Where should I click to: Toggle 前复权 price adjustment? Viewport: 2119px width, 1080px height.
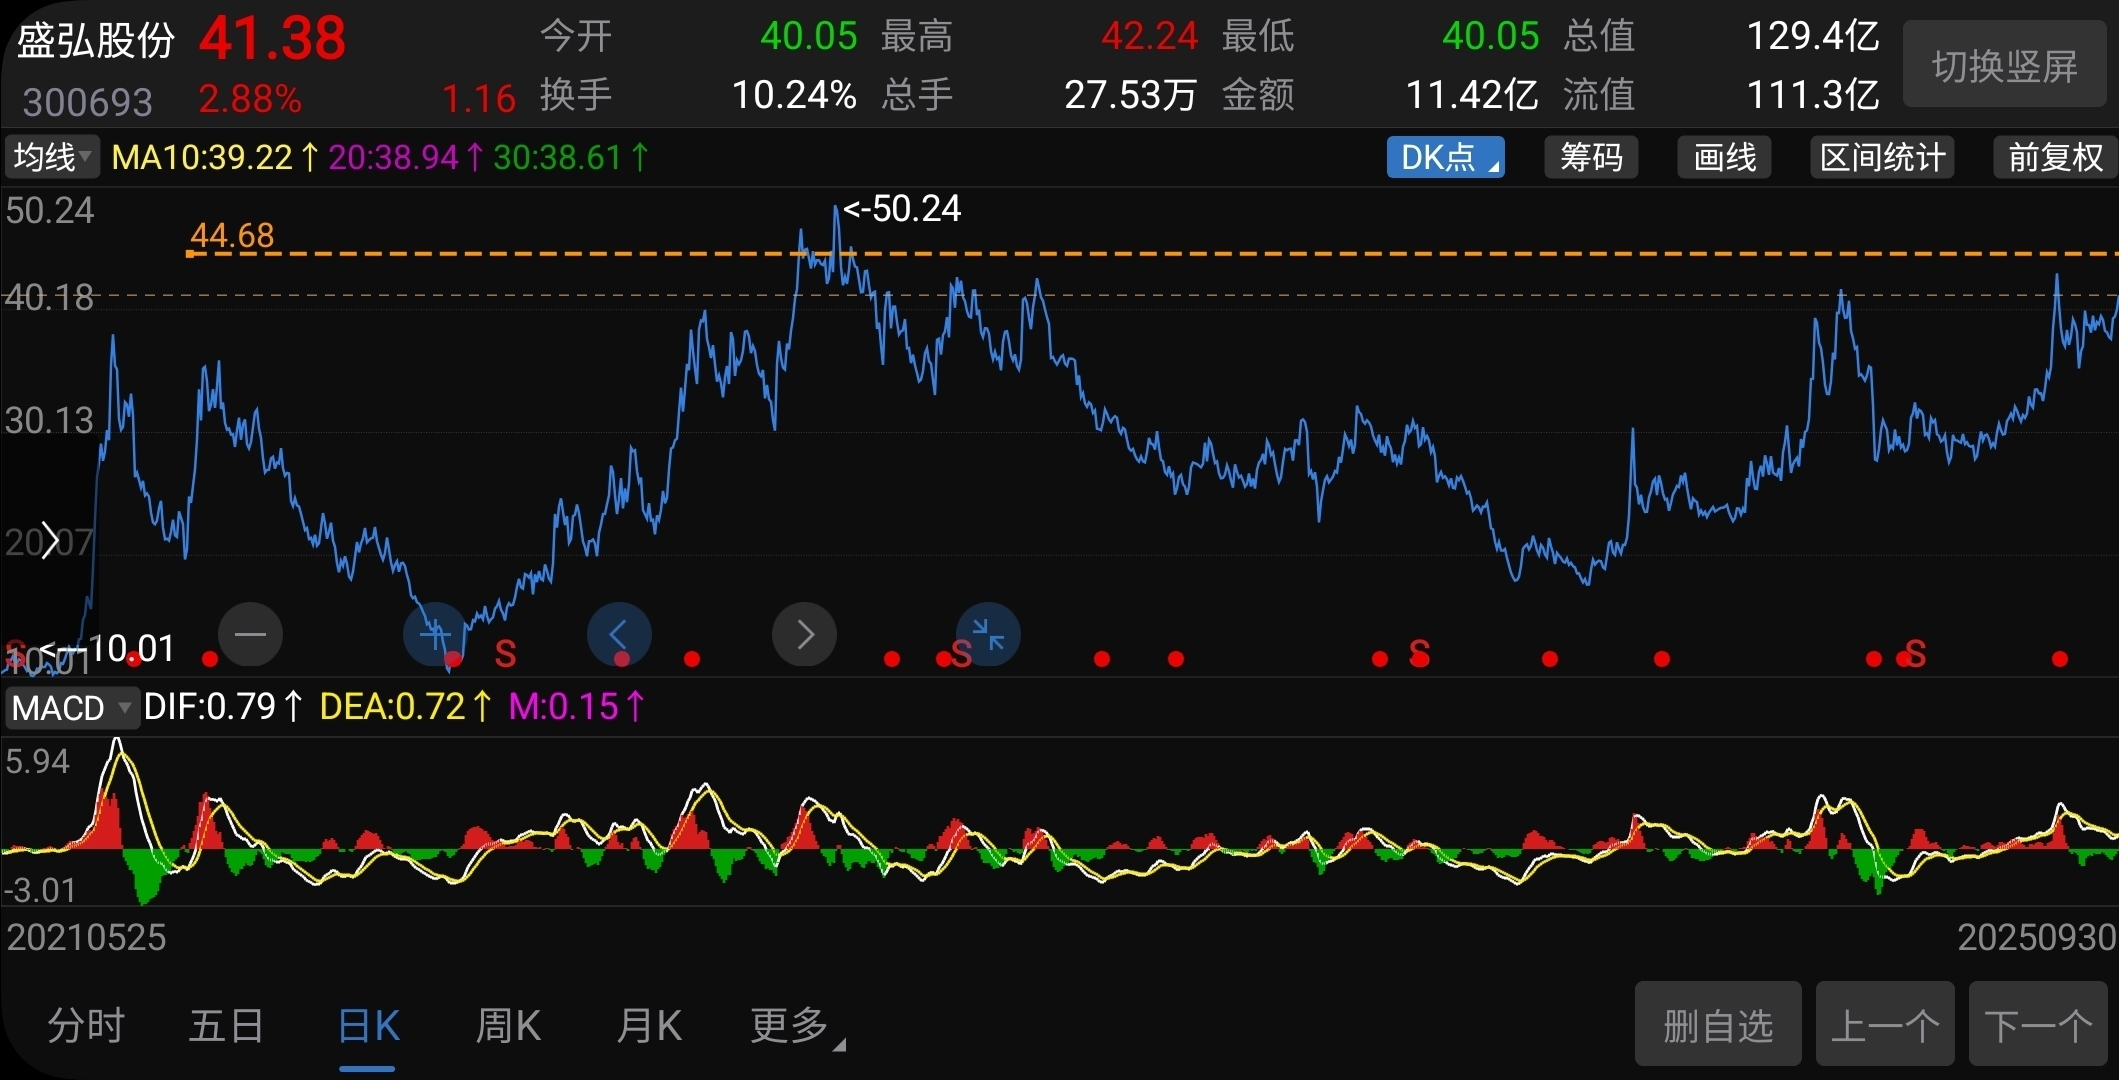(2055, 158)
